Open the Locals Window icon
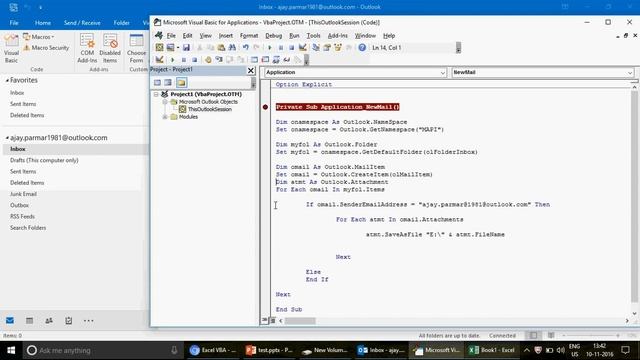The image size is (640, 360). (x=254, y=60)
